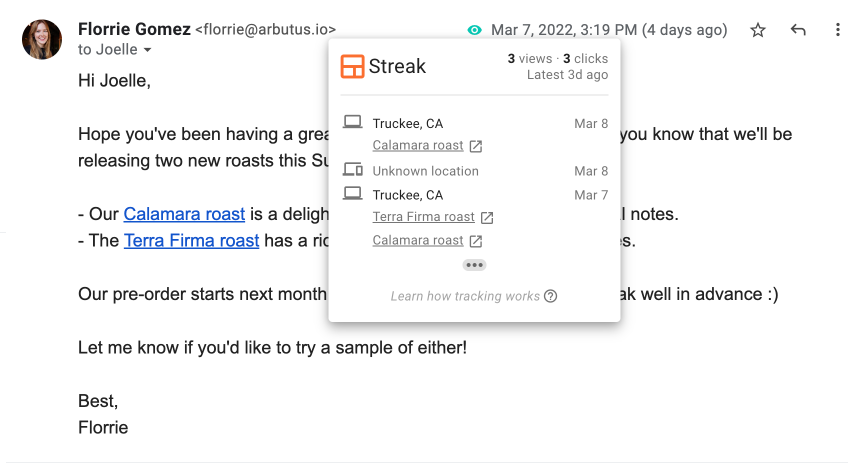Click the green Streak tracking eye icon

click(475, 31)
